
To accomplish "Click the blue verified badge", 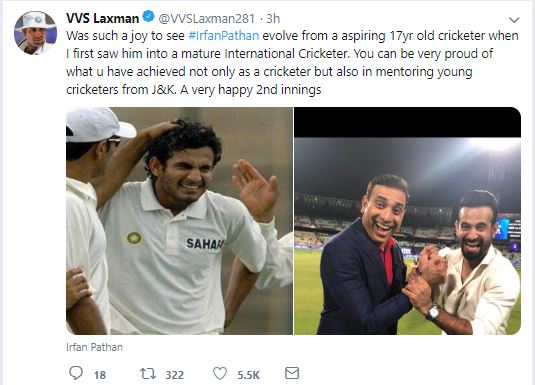I will (x=148, y=17).
